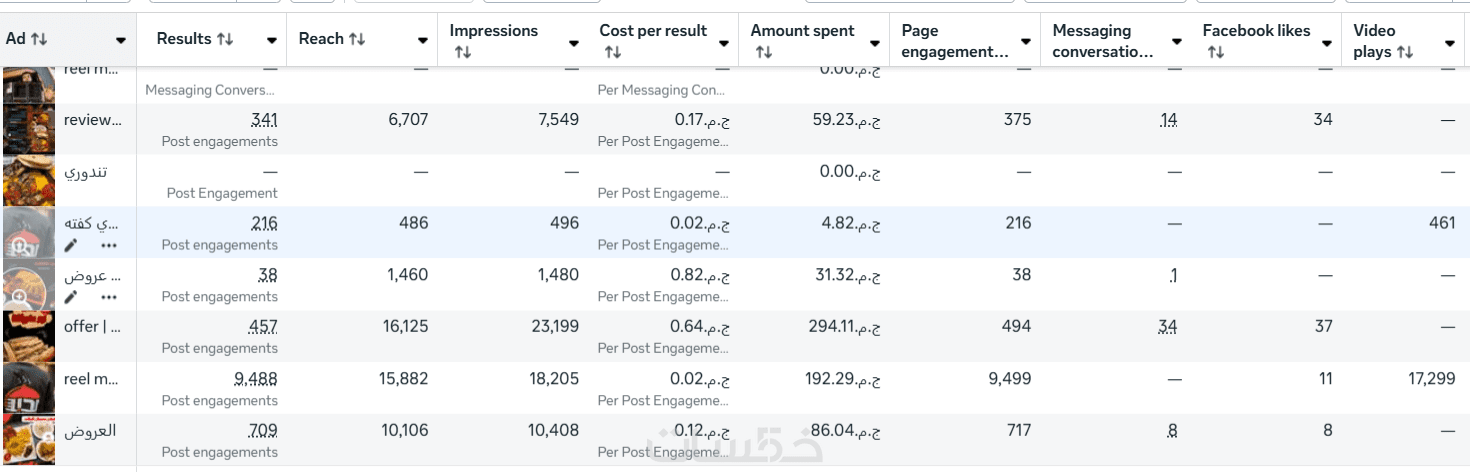Click edit pencil on the 38-results ad

pyautogui.click(x=71, y=297)
